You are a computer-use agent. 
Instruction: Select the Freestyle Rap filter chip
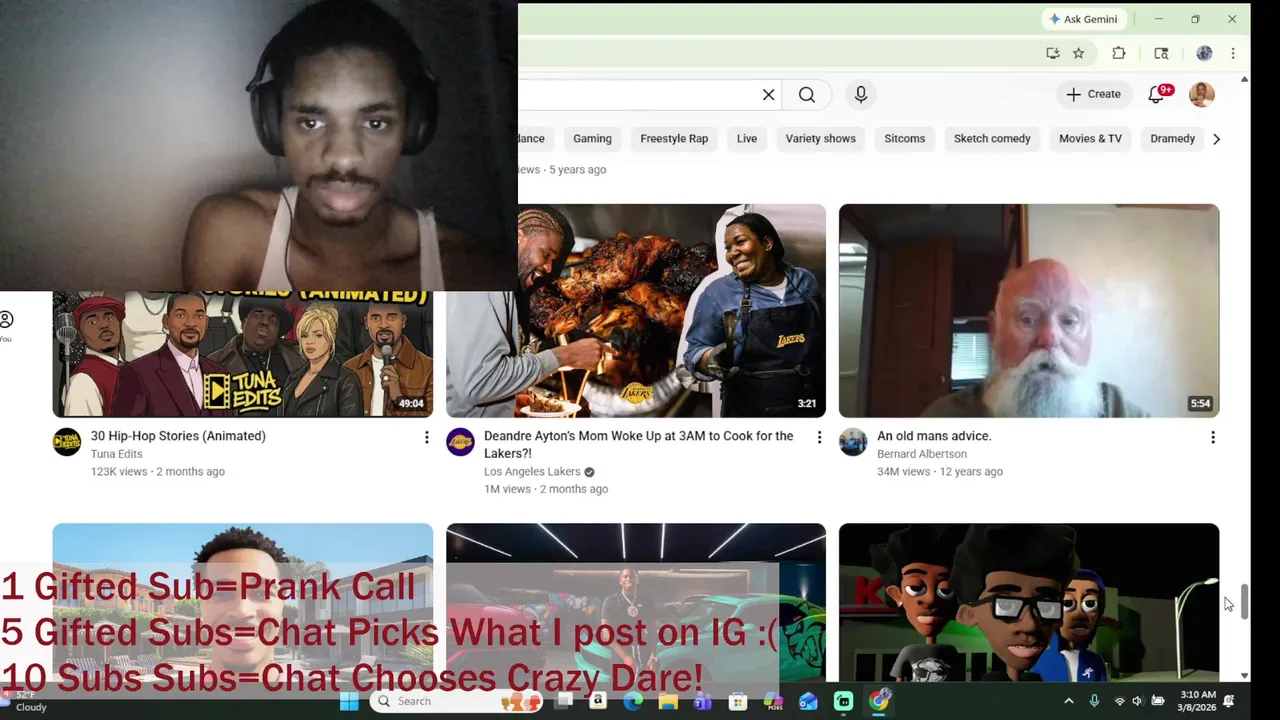tap(674, 139)
